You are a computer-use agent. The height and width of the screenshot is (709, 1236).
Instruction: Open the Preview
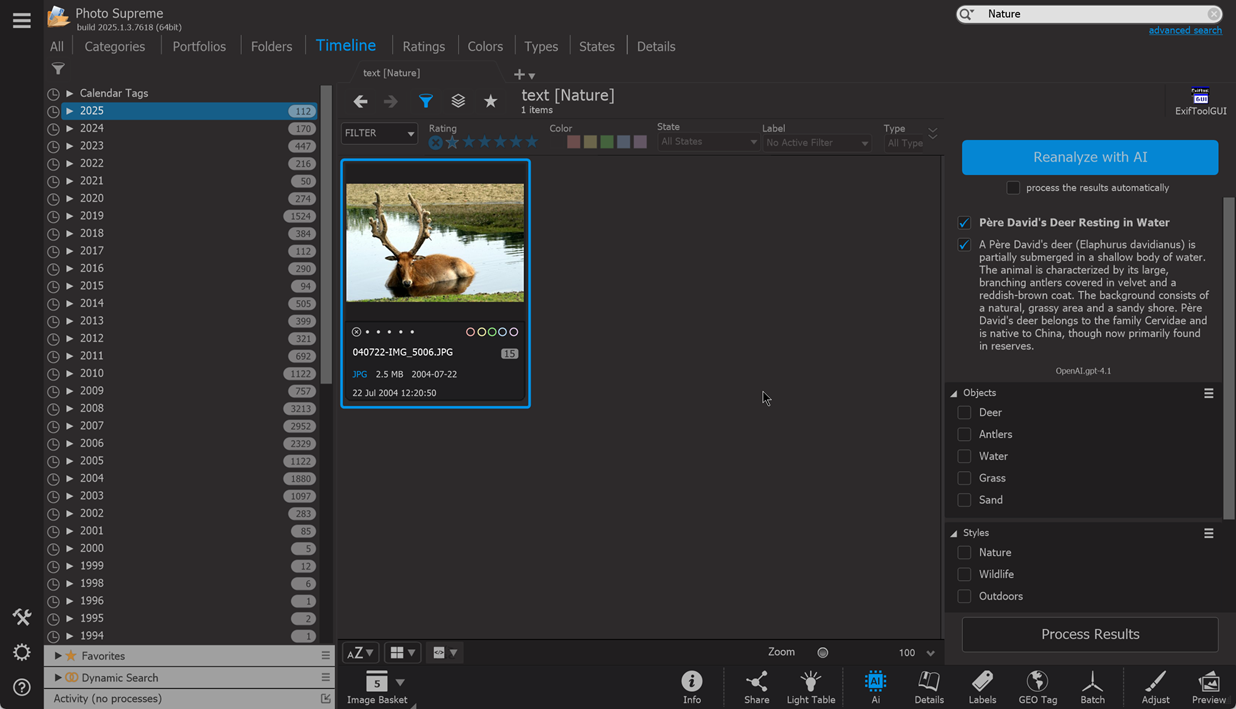(x=1209, y=687)
